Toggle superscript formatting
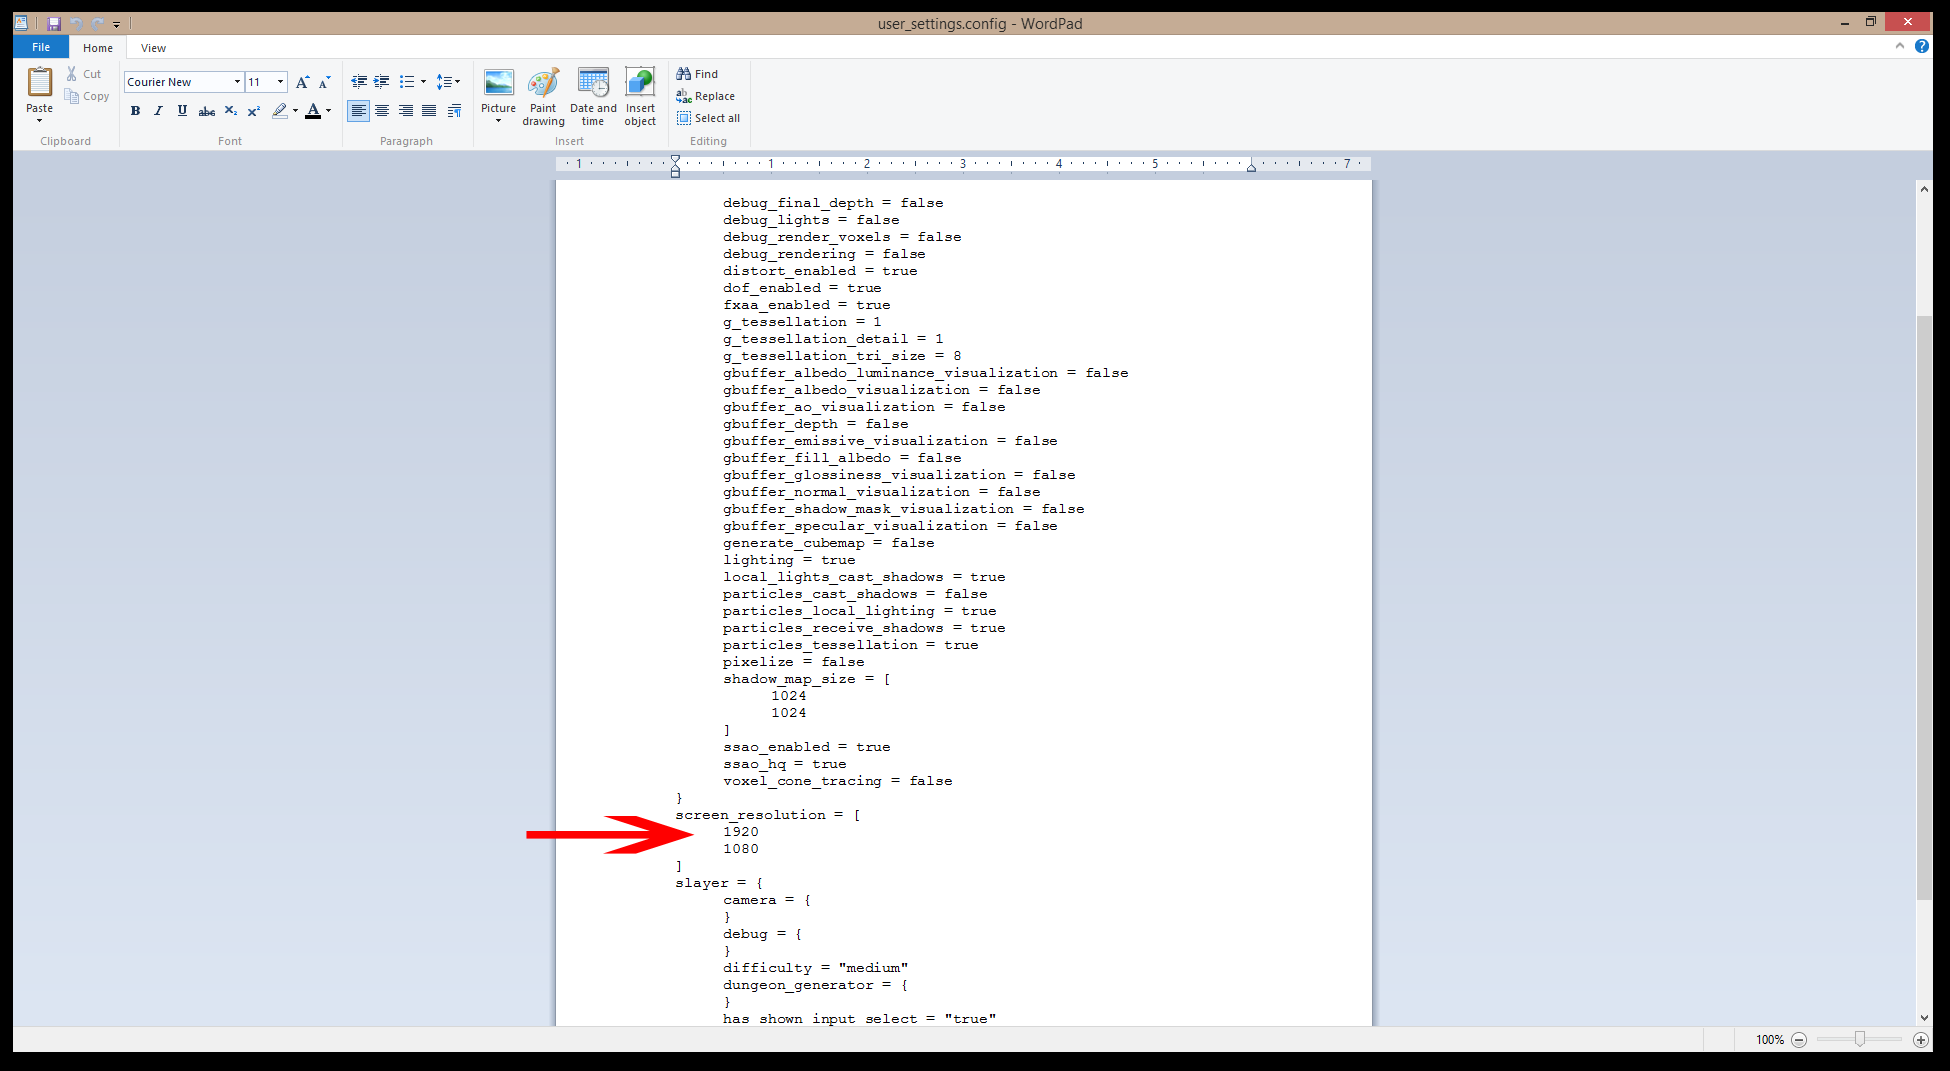 pos(254,111)
